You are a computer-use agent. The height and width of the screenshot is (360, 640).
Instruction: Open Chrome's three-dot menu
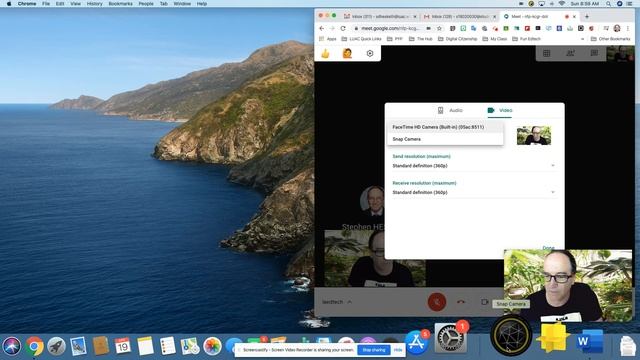pos(628,28)
